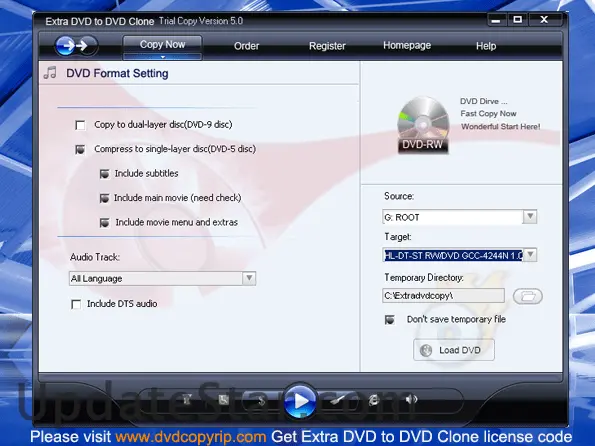Click the Load DVD button

[454, 350]
